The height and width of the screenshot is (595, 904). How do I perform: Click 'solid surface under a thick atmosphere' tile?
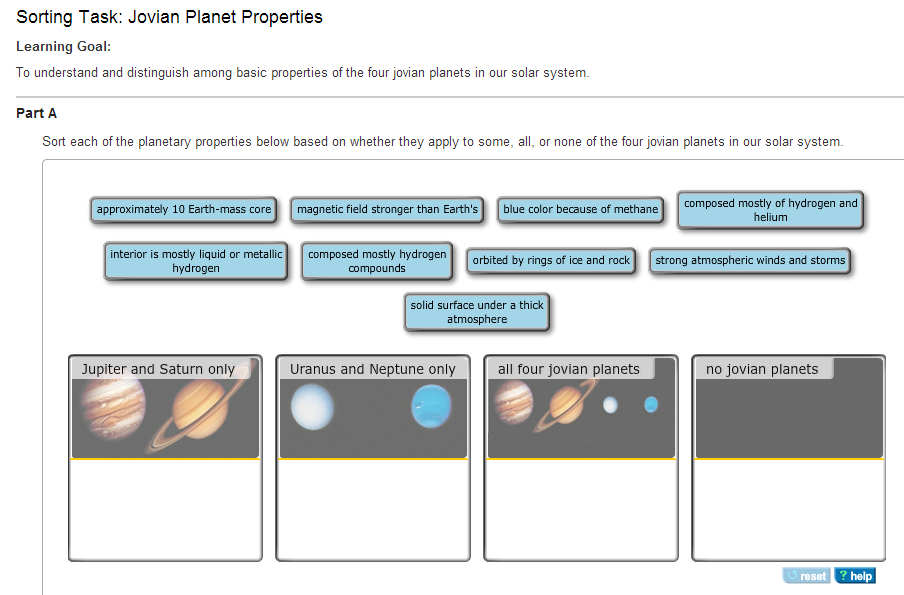pyautogui.click(x=477, y=312)
